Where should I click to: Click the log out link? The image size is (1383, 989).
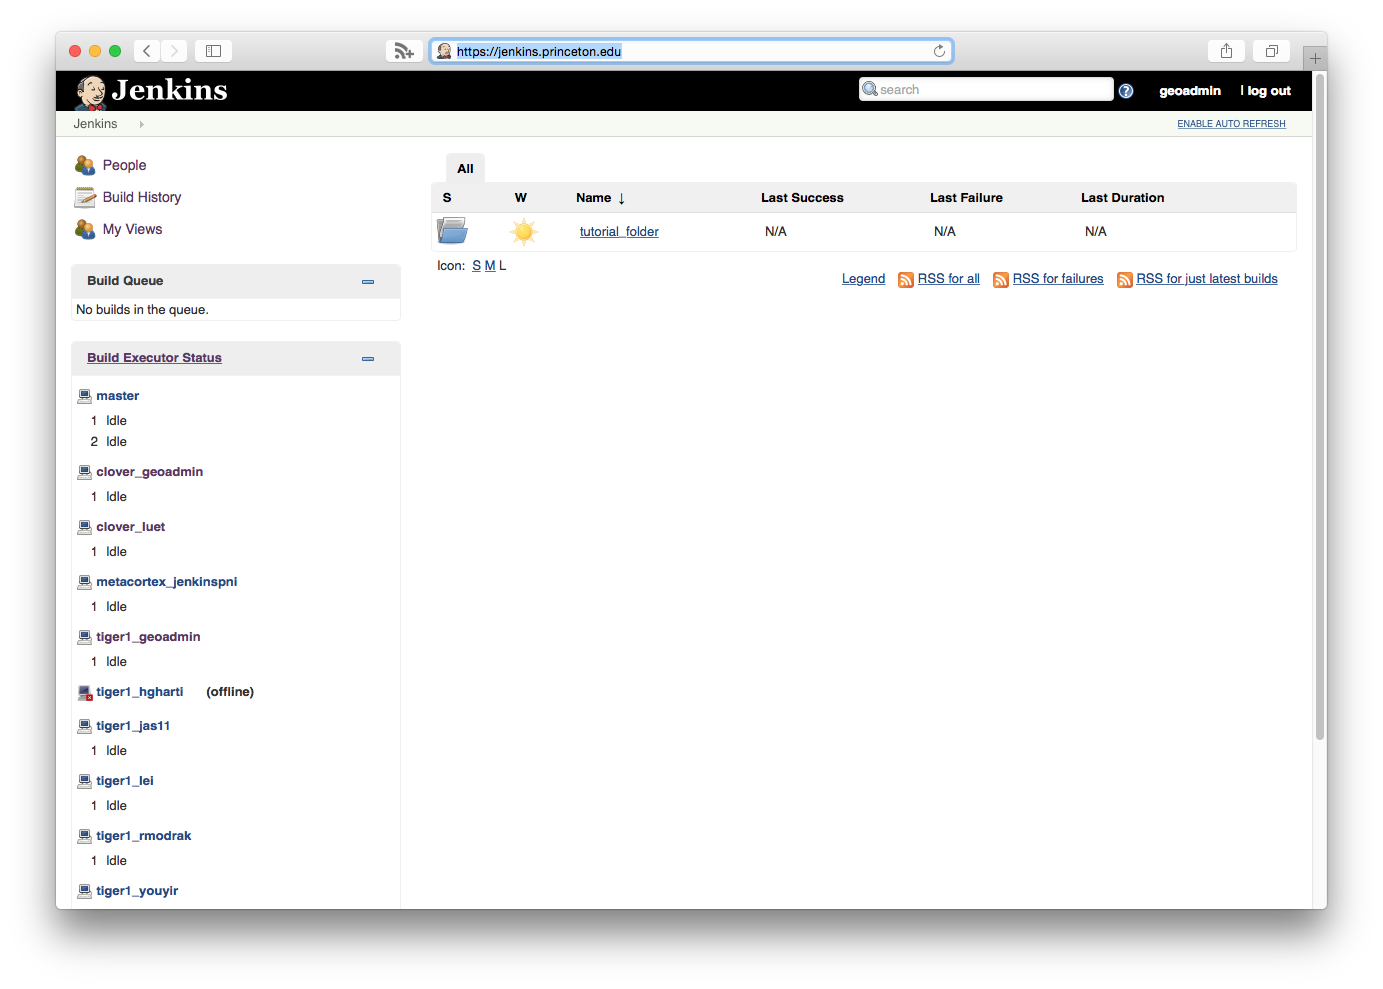1269,91
